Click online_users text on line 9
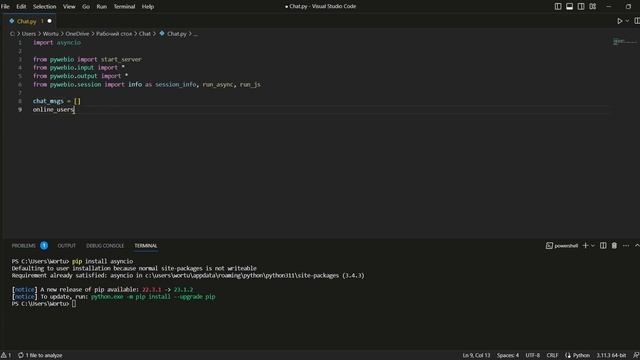Image resolution: width=640 pixels, height=360 pixels. click(x=53, y=110)
